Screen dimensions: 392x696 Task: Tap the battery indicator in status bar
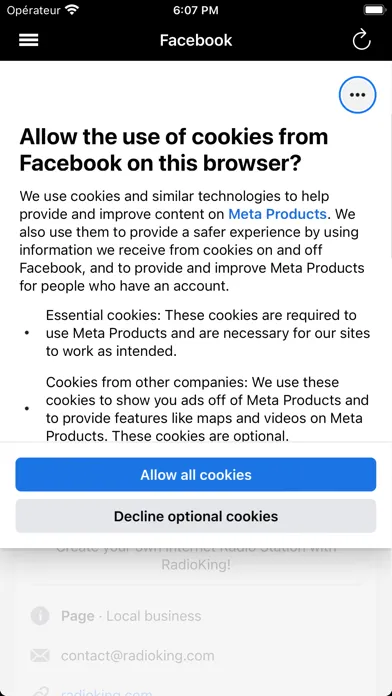coord(374,10)
